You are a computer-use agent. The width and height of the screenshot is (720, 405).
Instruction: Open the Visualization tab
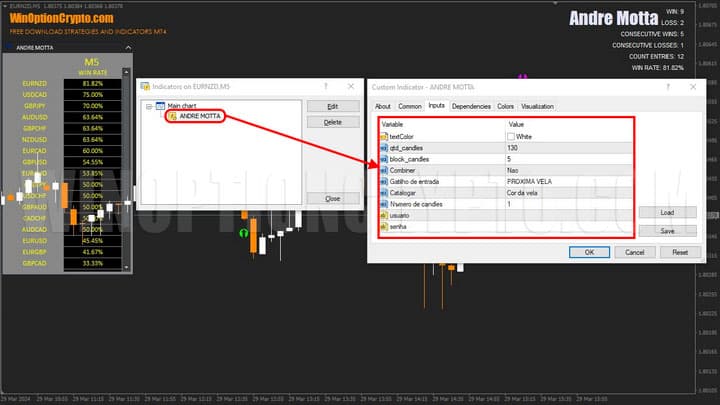[x=537, y=106]
